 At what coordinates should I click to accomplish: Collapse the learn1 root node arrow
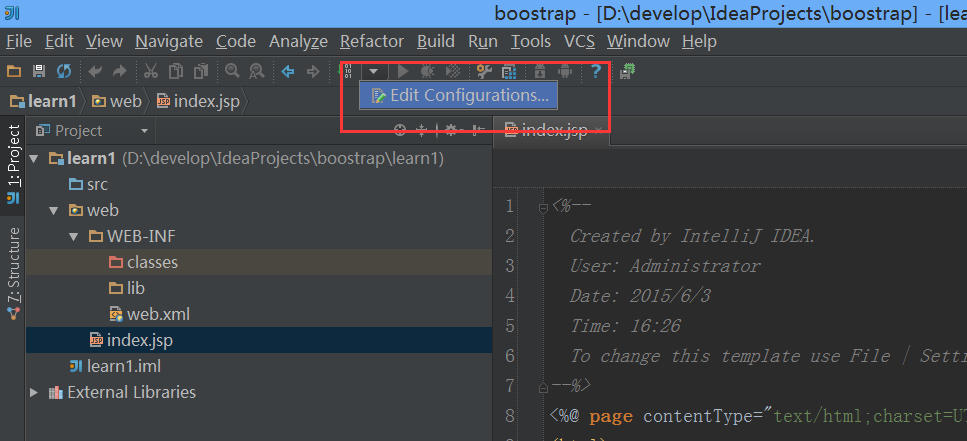33,159
